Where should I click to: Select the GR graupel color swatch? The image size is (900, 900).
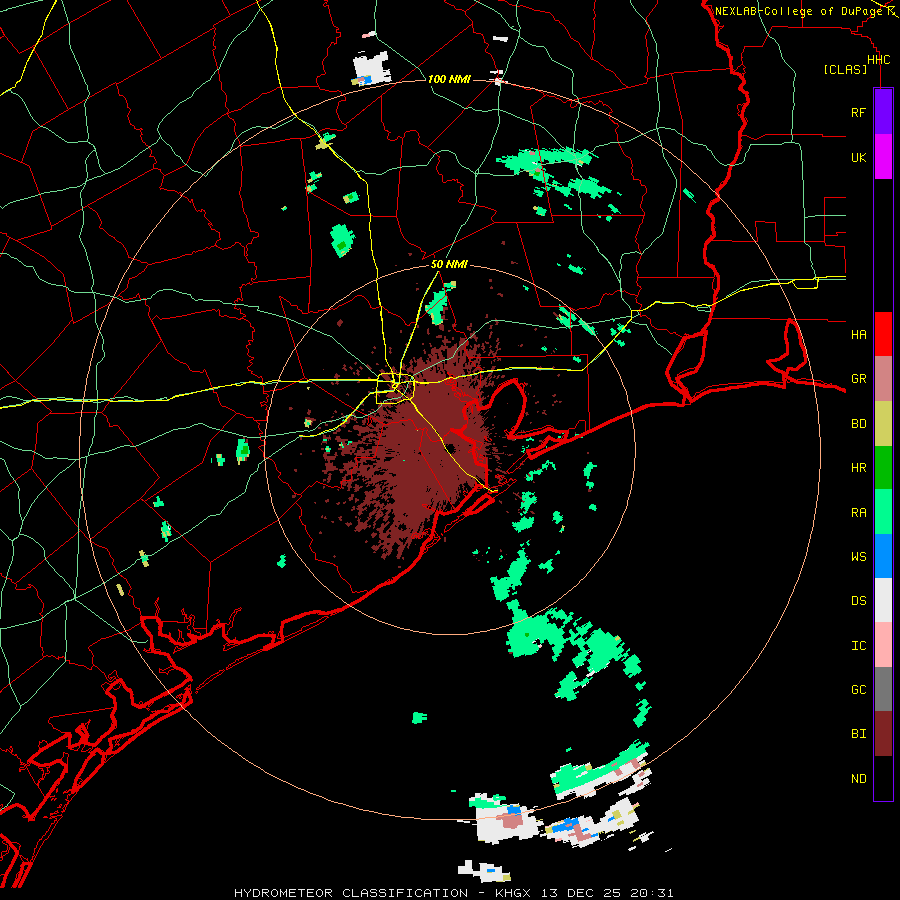pos(883,379)
